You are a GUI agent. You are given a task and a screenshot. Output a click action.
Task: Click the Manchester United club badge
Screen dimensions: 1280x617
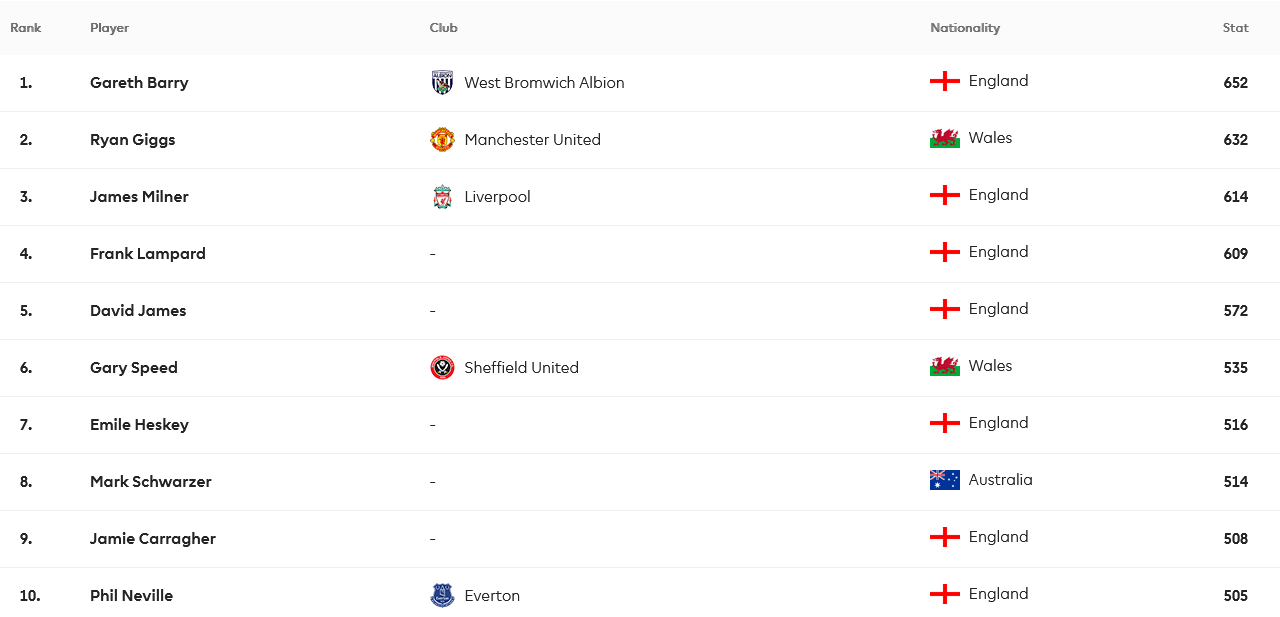442,140
